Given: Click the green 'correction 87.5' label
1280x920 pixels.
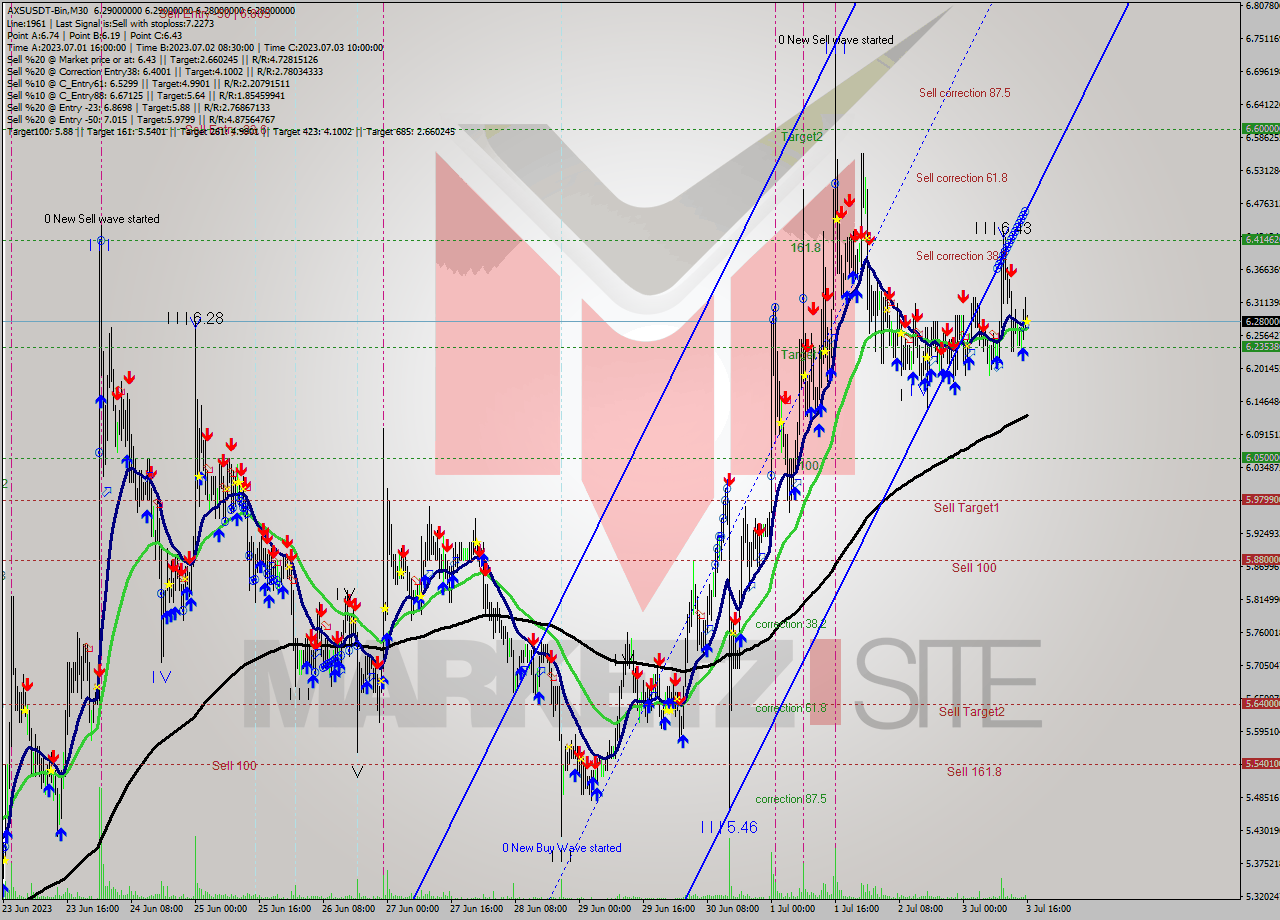Looking at the screenshot, I should pyautogui.click(x=790, y=799).
